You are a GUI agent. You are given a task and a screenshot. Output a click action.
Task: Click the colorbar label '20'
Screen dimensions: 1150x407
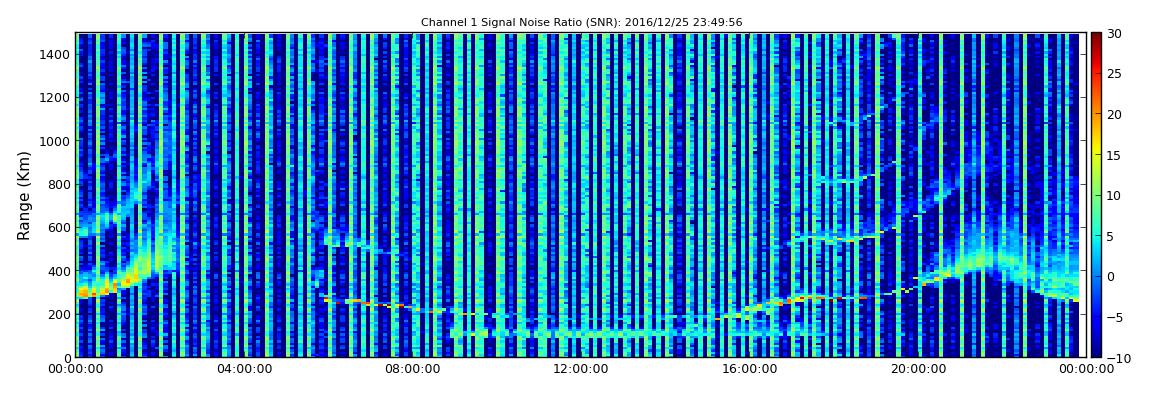point(1114,114)
